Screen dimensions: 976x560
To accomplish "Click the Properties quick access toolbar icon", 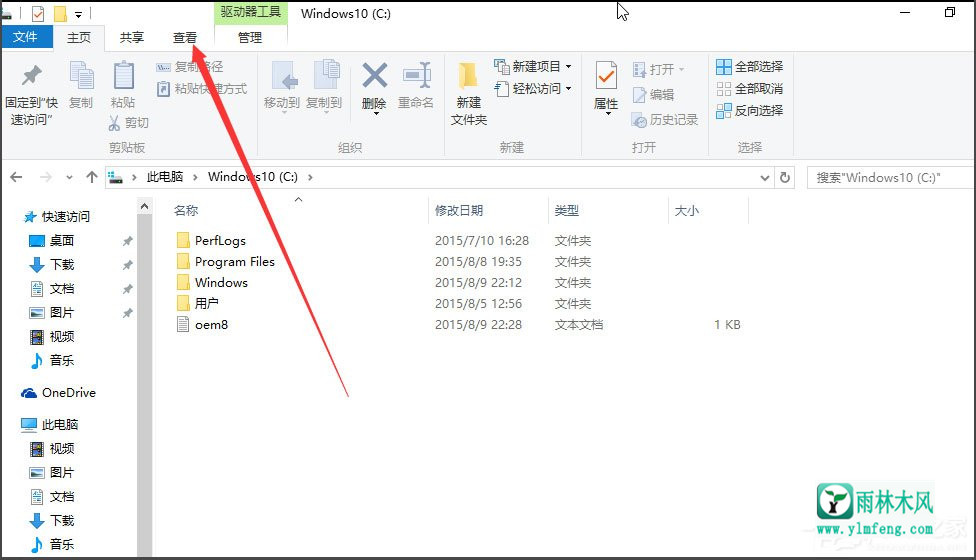I will coord(38,13).
